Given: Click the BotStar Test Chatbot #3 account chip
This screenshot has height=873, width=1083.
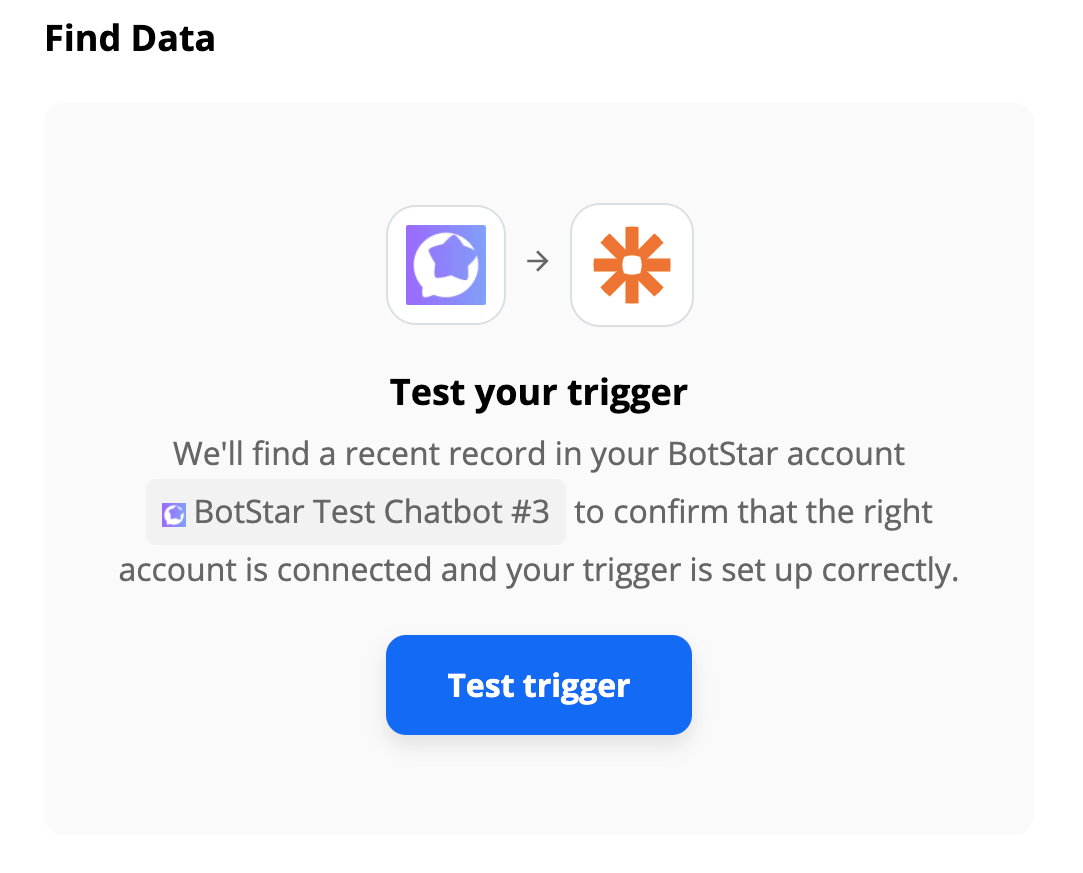Looking at the screenshot, I should tap(356, 512).
